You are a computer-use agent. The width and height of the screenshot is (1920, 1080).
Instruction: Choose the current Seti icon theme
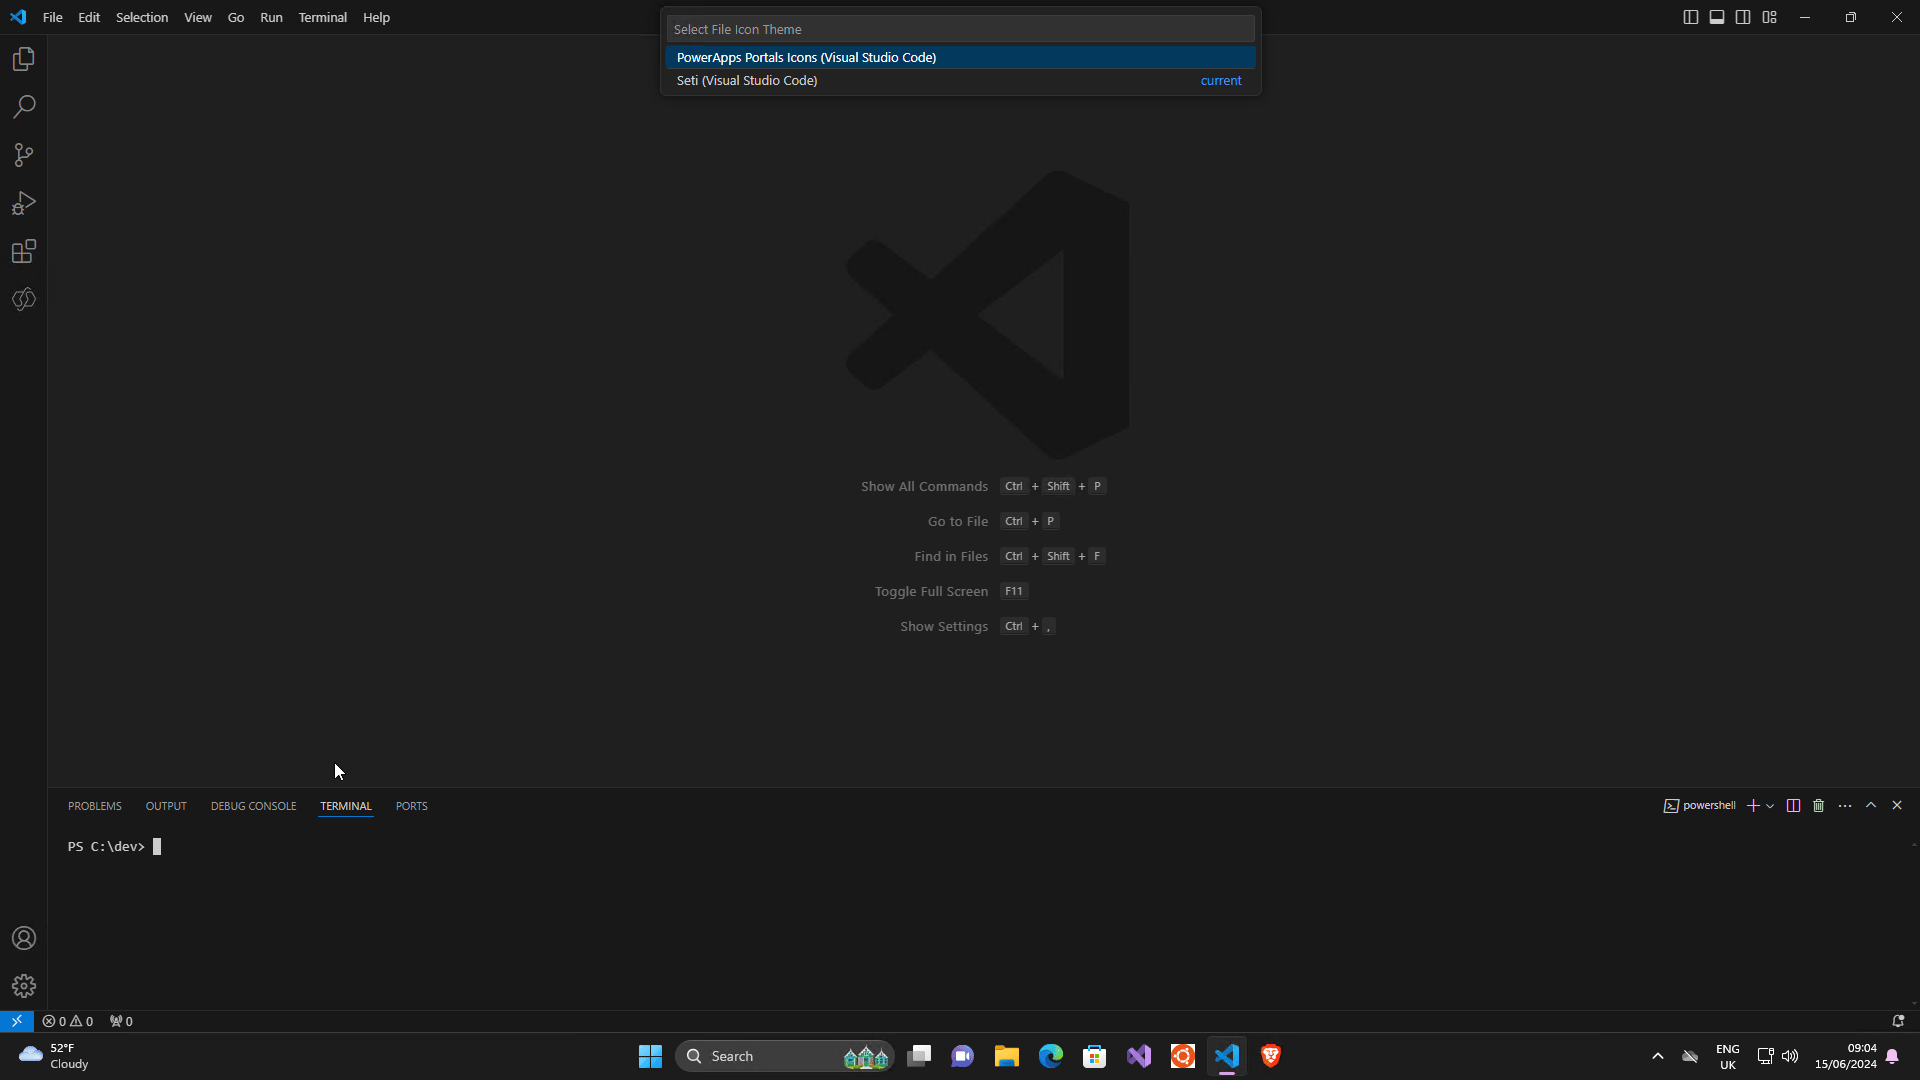coord(747,80)
